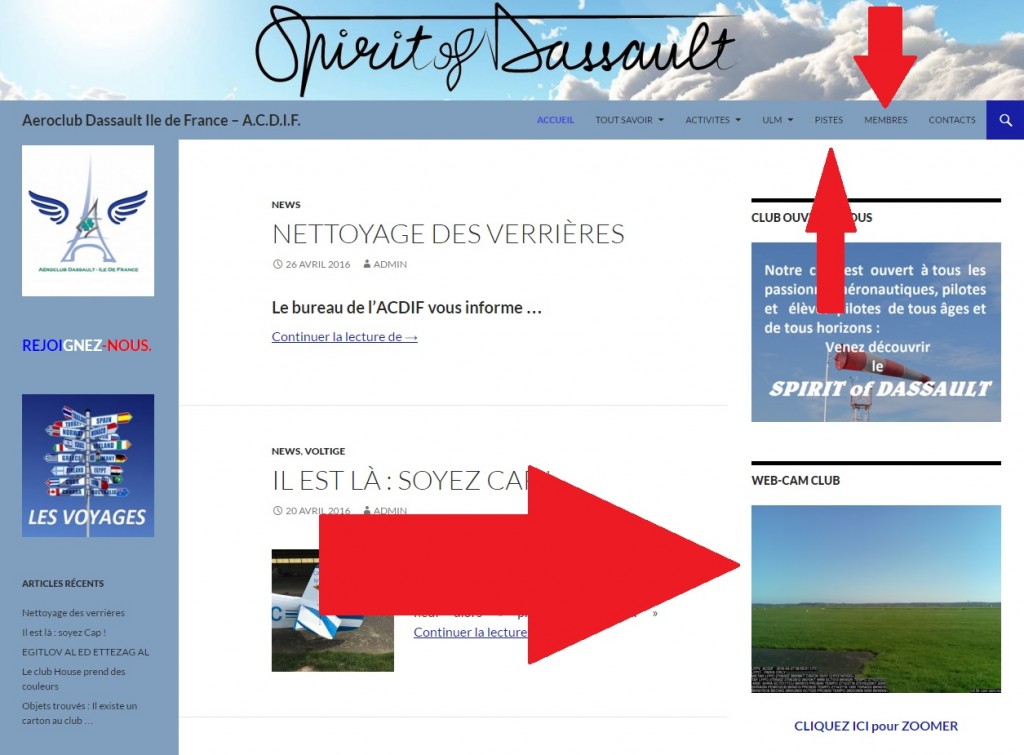The width and height of the screenshot is (1024, 755).
Task: Open the 26 avril 2016 date link
Action: (x=317, y=265)
